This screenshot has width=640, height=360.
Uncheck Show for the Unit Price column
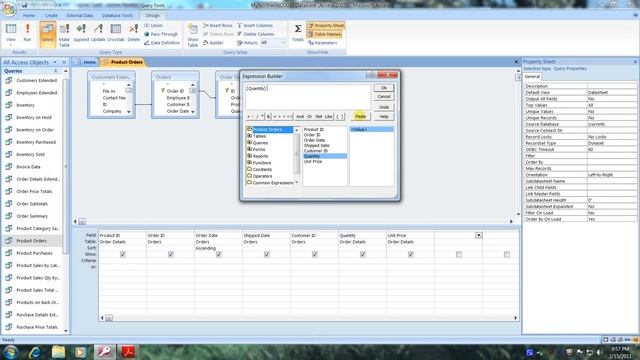click(411, 254)
